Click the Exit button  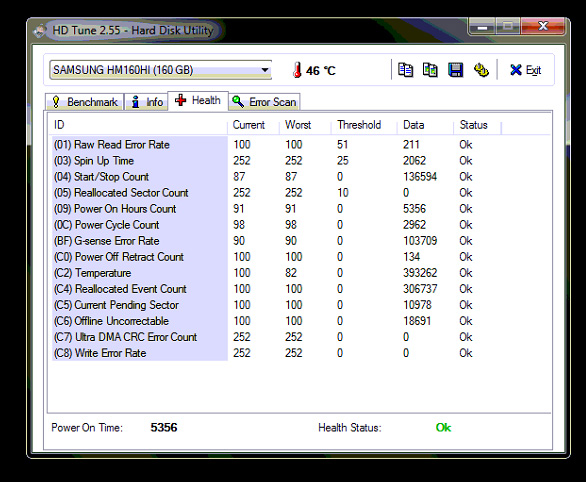pos(525,70)
